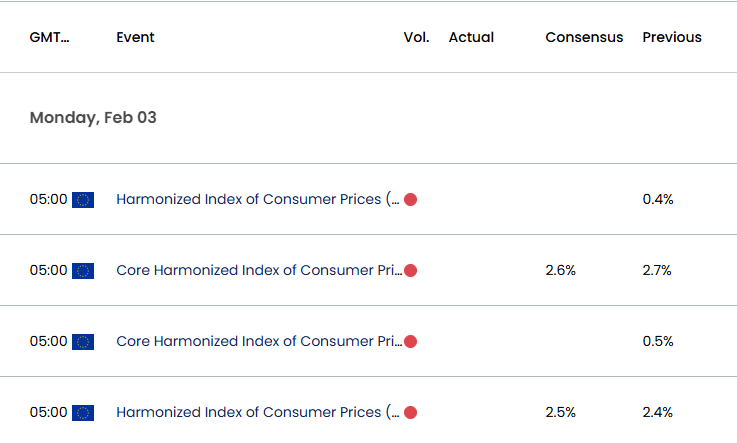The height and width of the screenshot is (443, 737).
Task: Click the Actual column header
Action: point(471,37)
